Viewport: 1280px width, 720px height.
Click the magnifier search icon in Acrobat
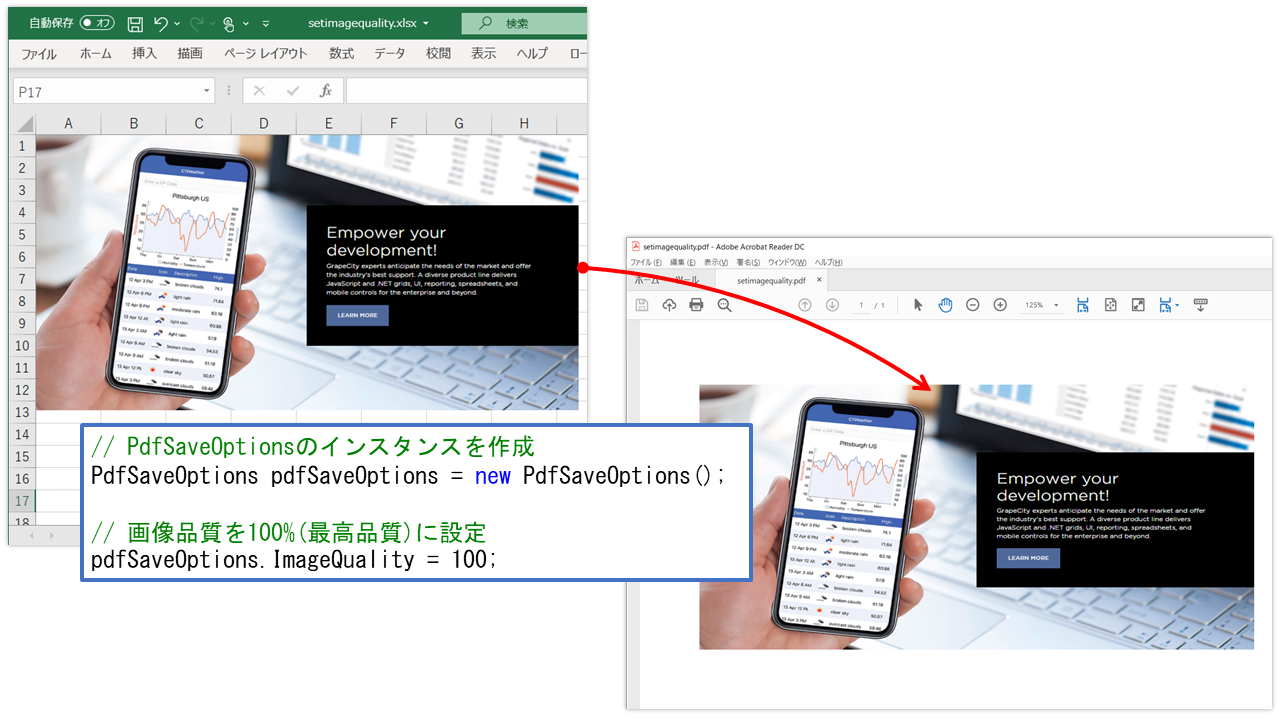[724, 305]
